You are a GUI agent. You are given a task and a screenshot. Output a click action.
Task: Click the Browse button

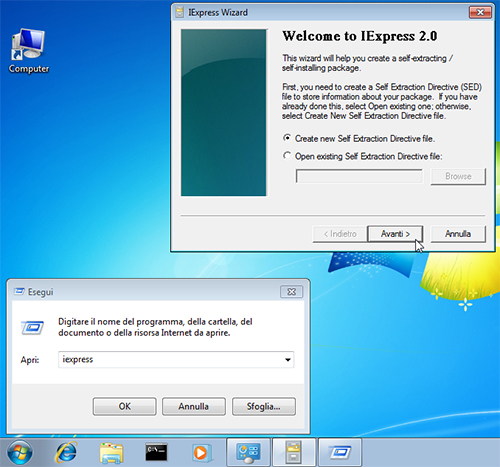tap(458, 176)
